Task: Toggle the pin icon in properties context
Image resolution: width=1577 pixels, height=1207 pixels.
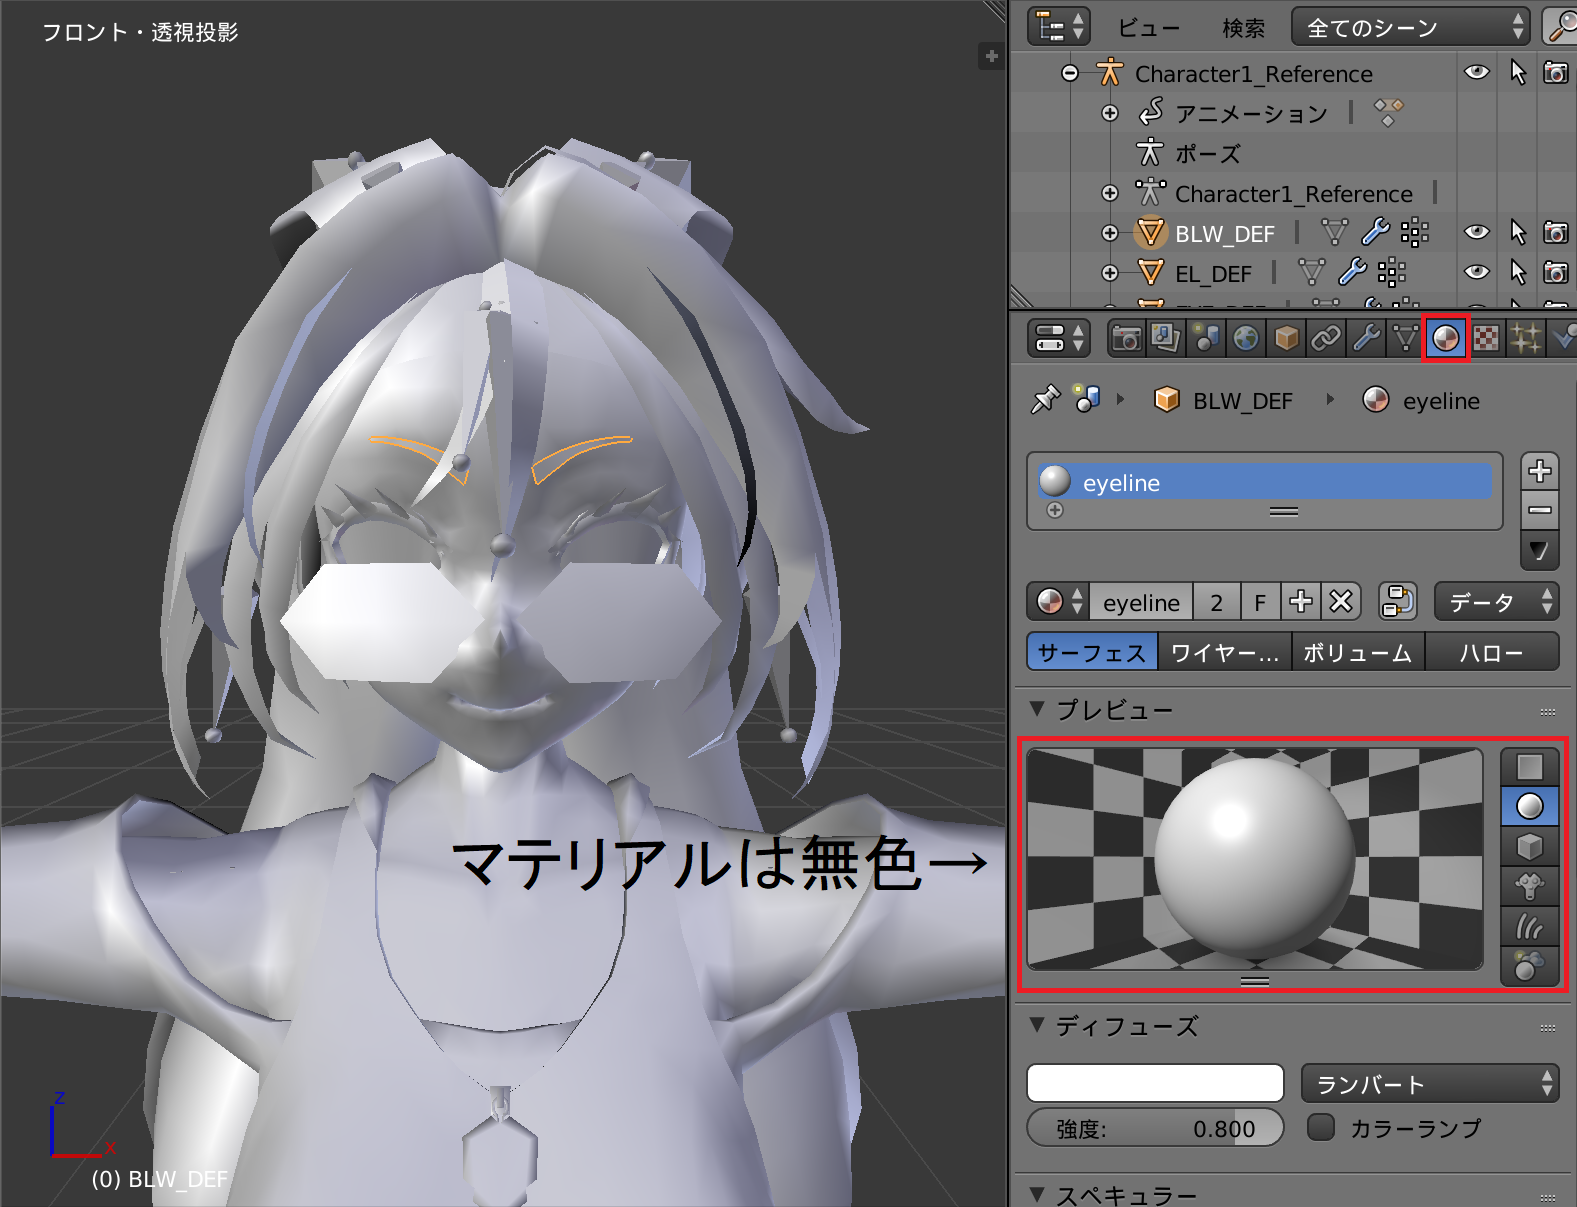Action: tap(1045, 400)
